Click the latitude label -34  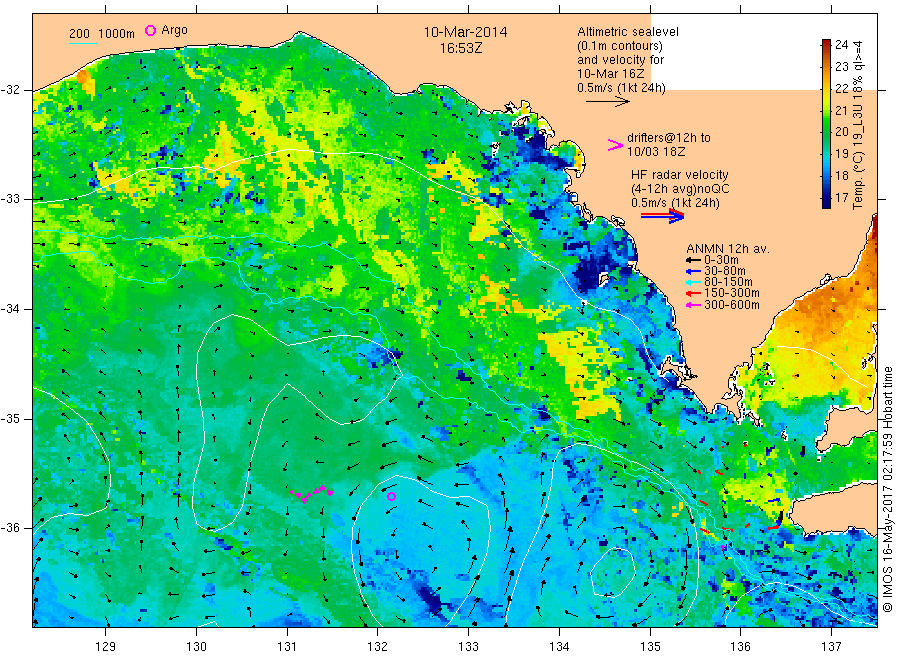coord(11,309)
